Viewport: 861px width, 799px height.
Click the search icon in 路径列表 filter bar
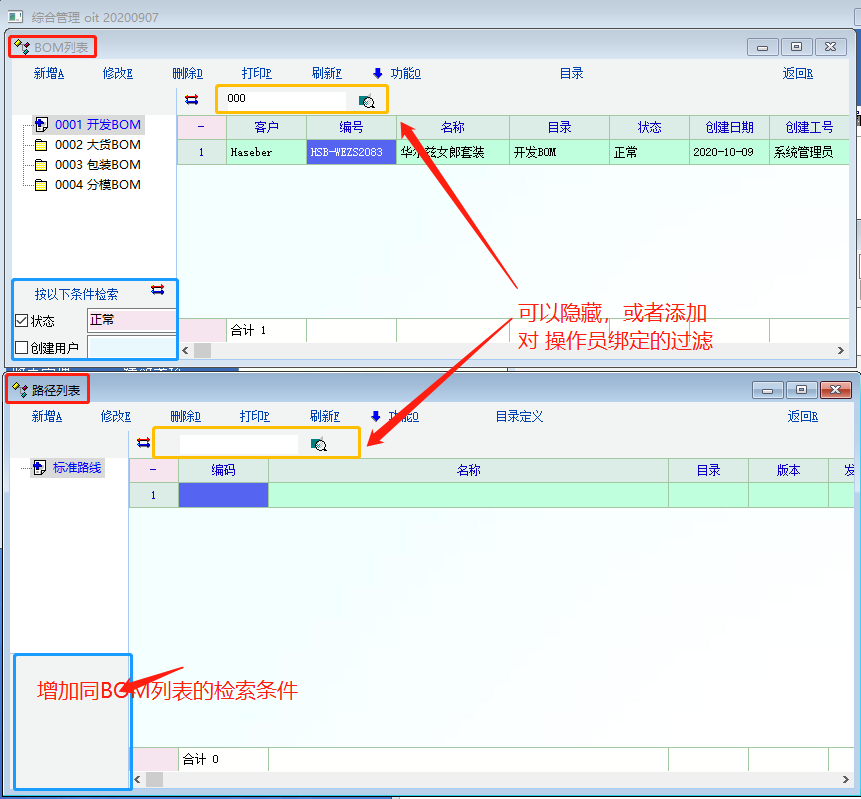[x=318, y=444]
